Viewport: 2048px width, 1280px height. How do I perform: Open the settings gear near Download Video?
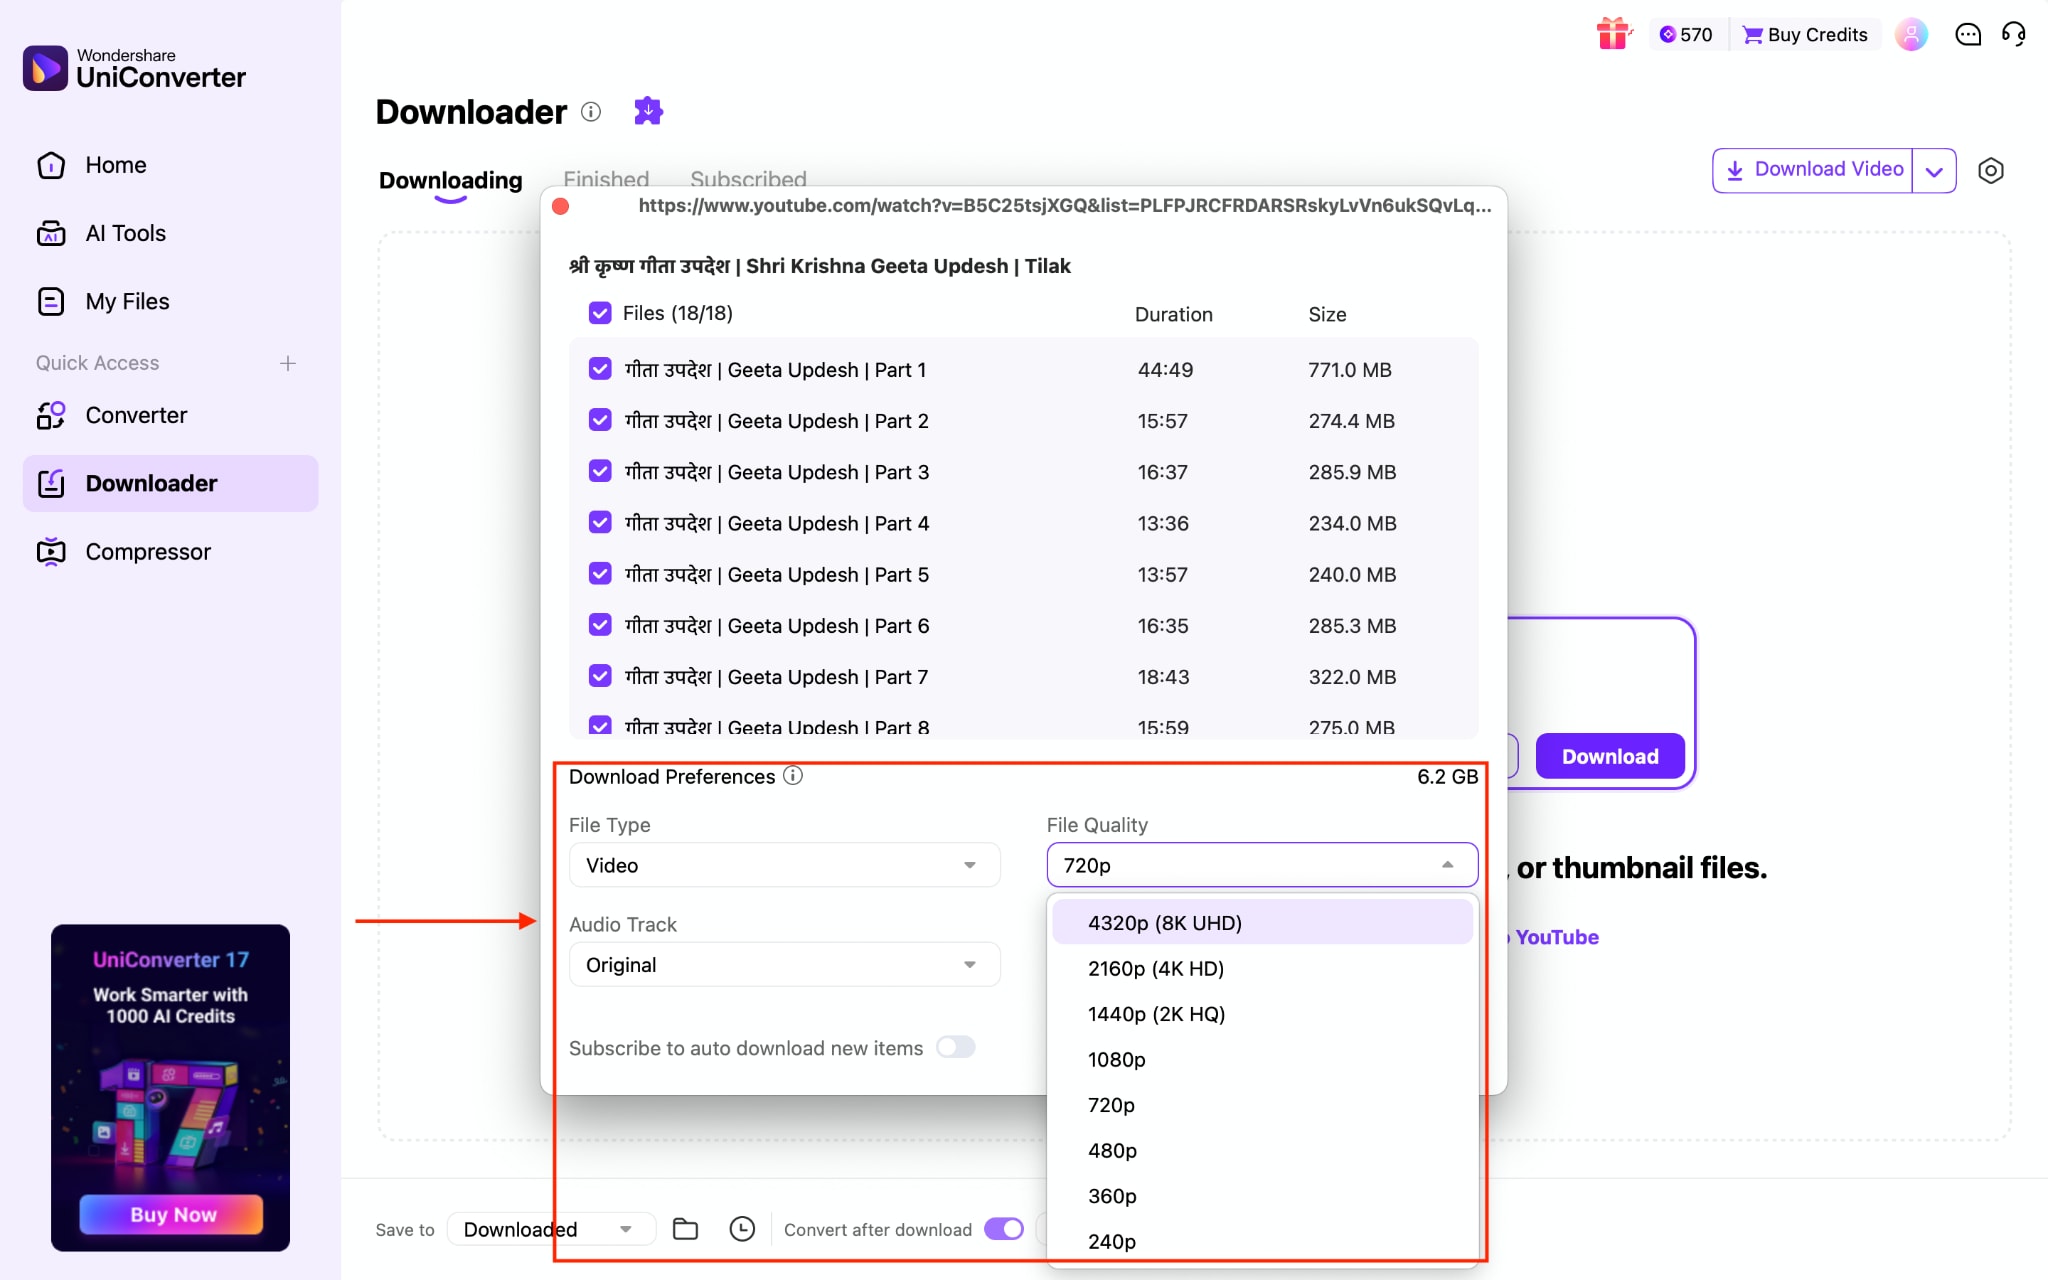1990,171
